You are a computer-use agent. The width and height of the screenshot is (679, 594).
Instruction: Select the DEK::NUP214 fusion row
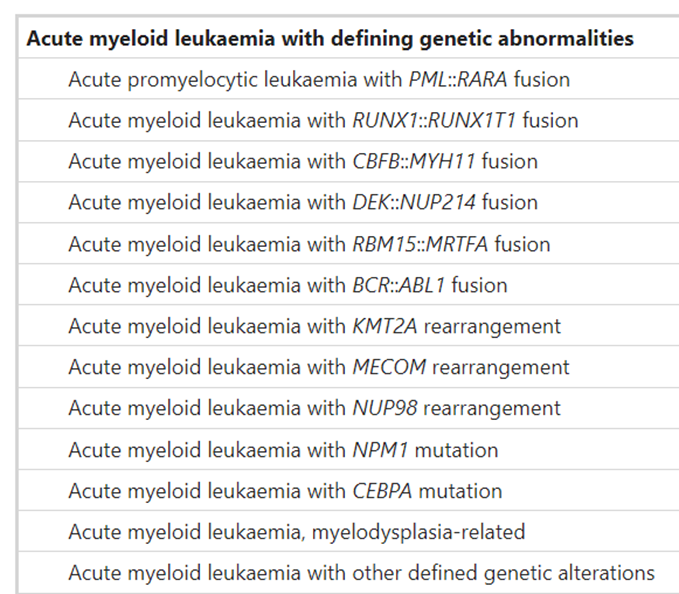(303, 203)
